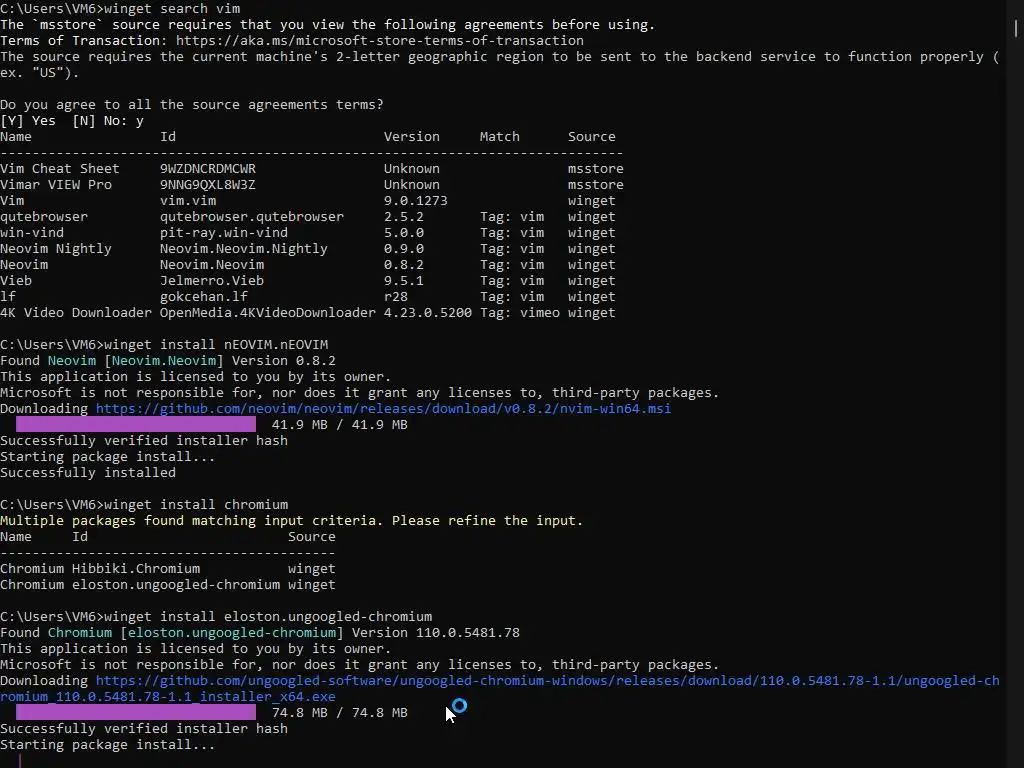Click the 'win-vind' package name
Screen dimensions: 1024x768
pos(32,232)
